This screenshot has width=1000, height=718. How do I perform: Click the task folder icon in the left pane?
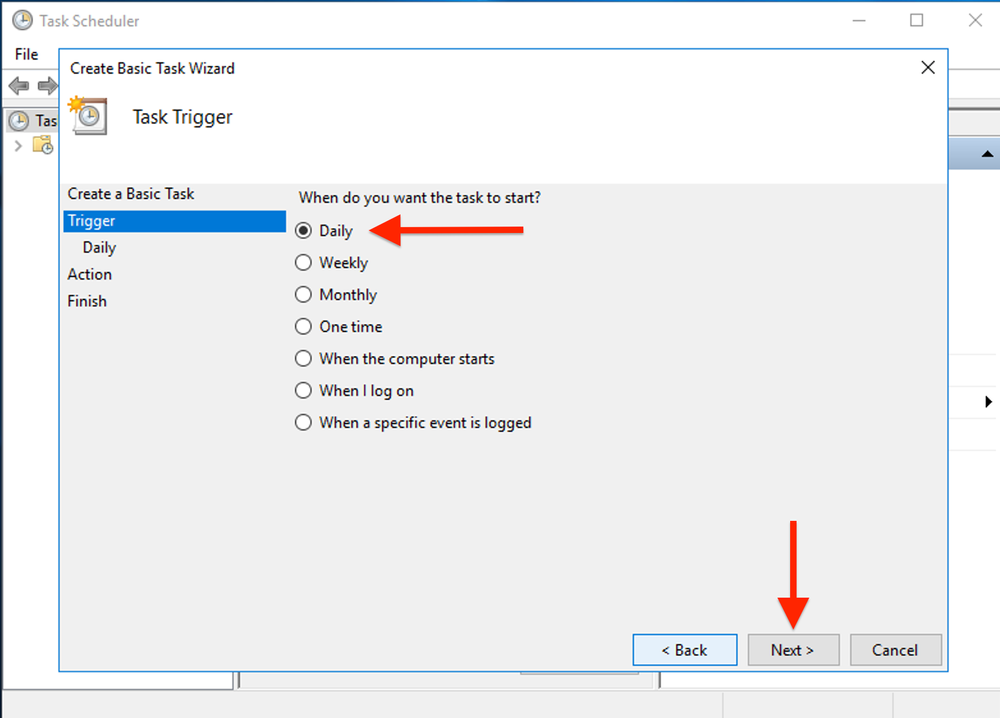tap(43, 145)
